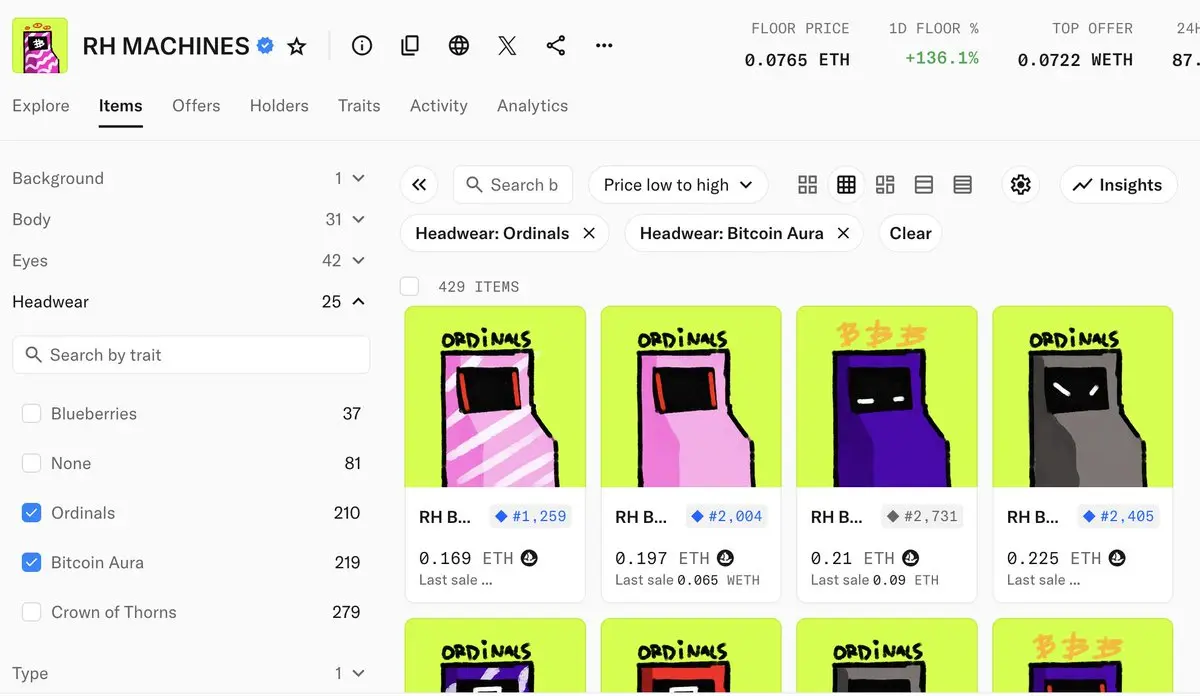Open Price low to high sort dropdown
Screen dimensions: 1200x696
pos(678,185)
